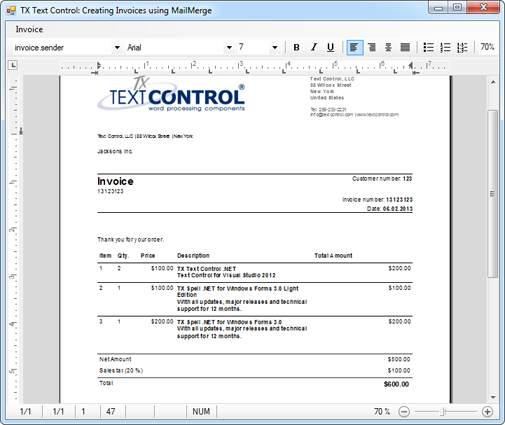The height and width of the screenshot is (425, 505).
Task: Click the 'Description' column header
Action: pyautogui.click(x=193, y=256)
